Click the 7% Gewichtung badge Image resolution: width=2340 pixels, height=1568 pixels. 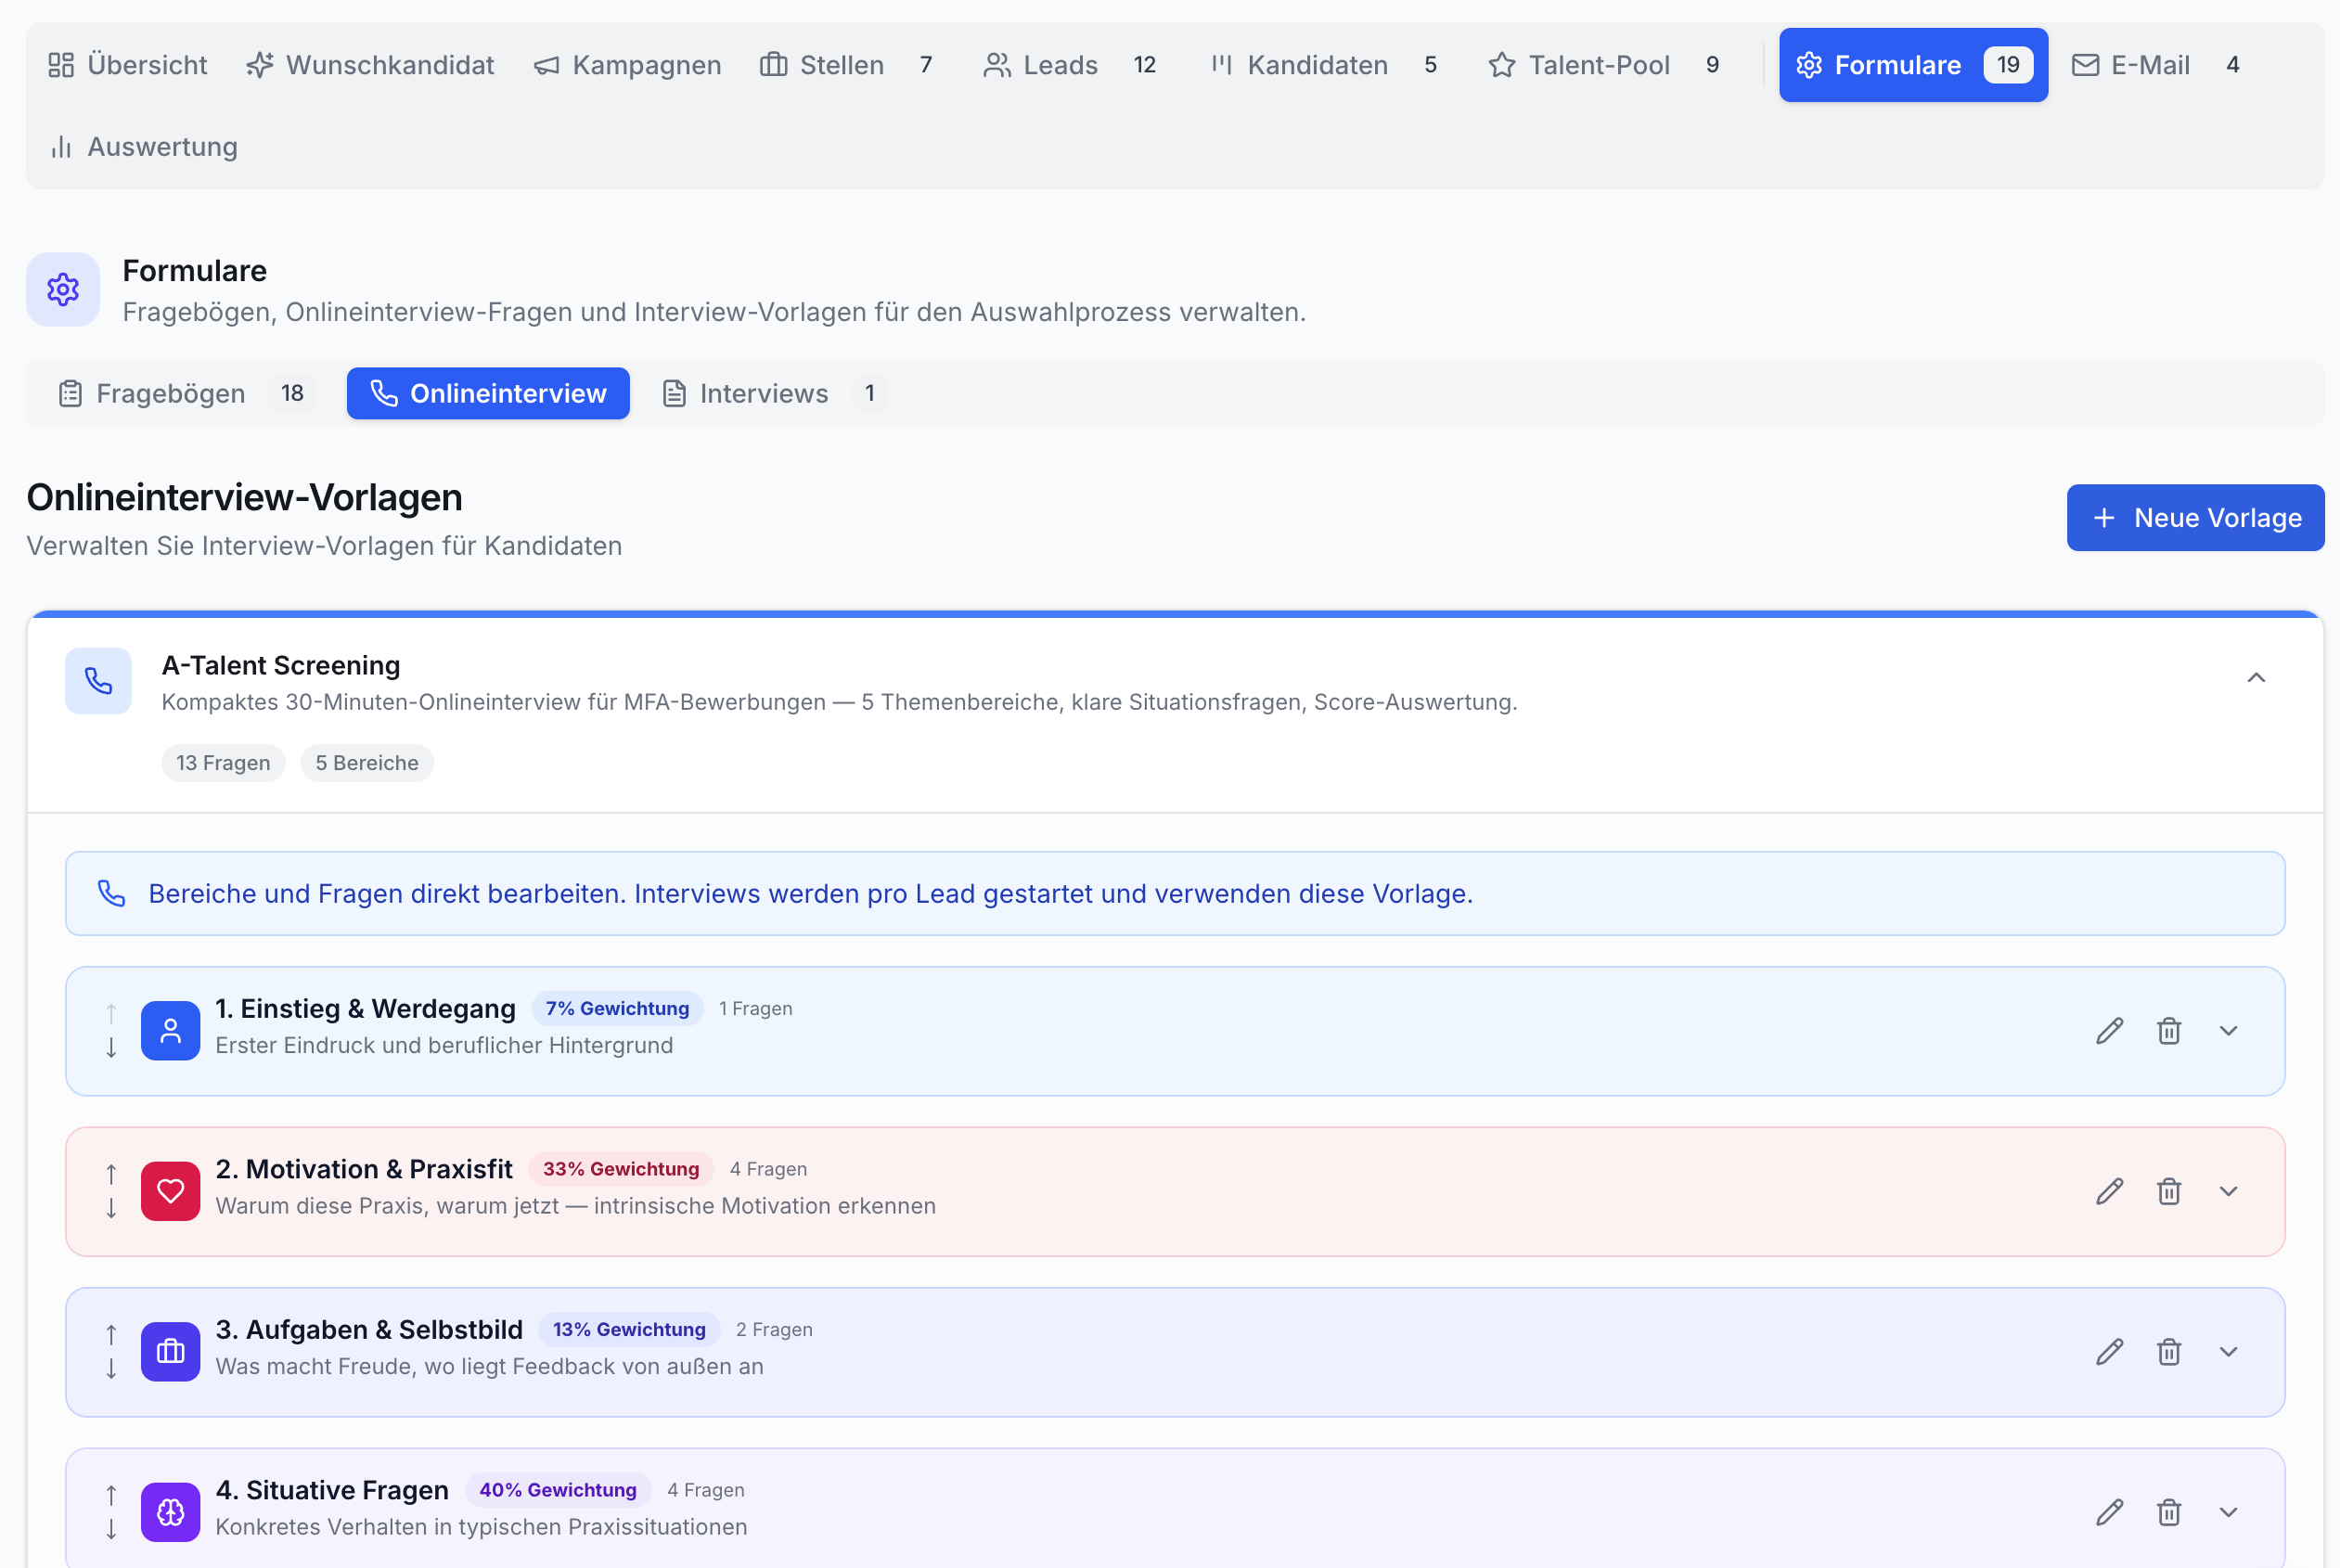[617, 1008]
